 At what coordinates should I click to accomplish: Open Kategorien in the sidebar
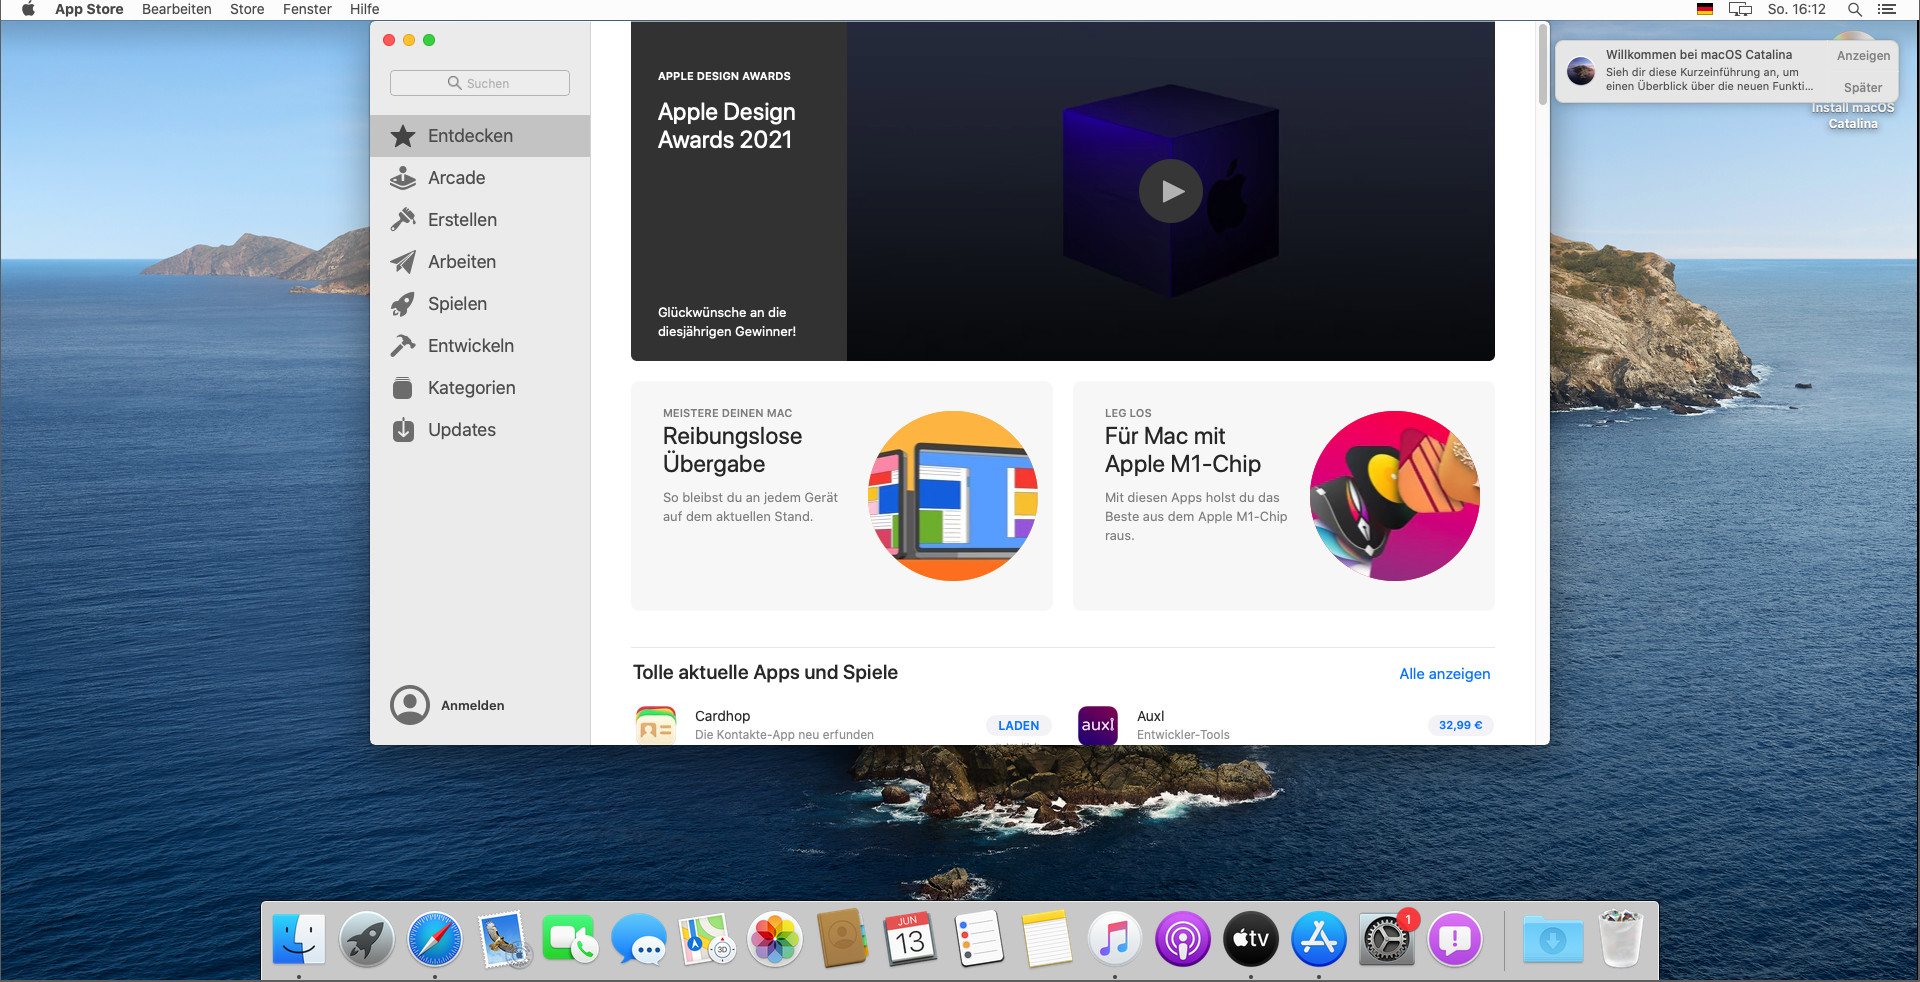tap(471, 388)
